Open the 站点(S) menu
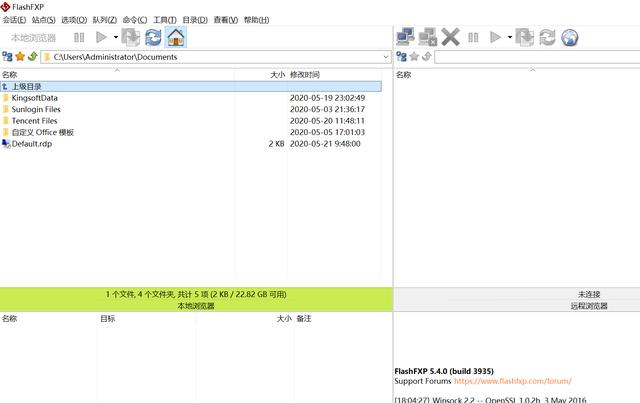Viewport: 640px width, 403px height. 43,20
